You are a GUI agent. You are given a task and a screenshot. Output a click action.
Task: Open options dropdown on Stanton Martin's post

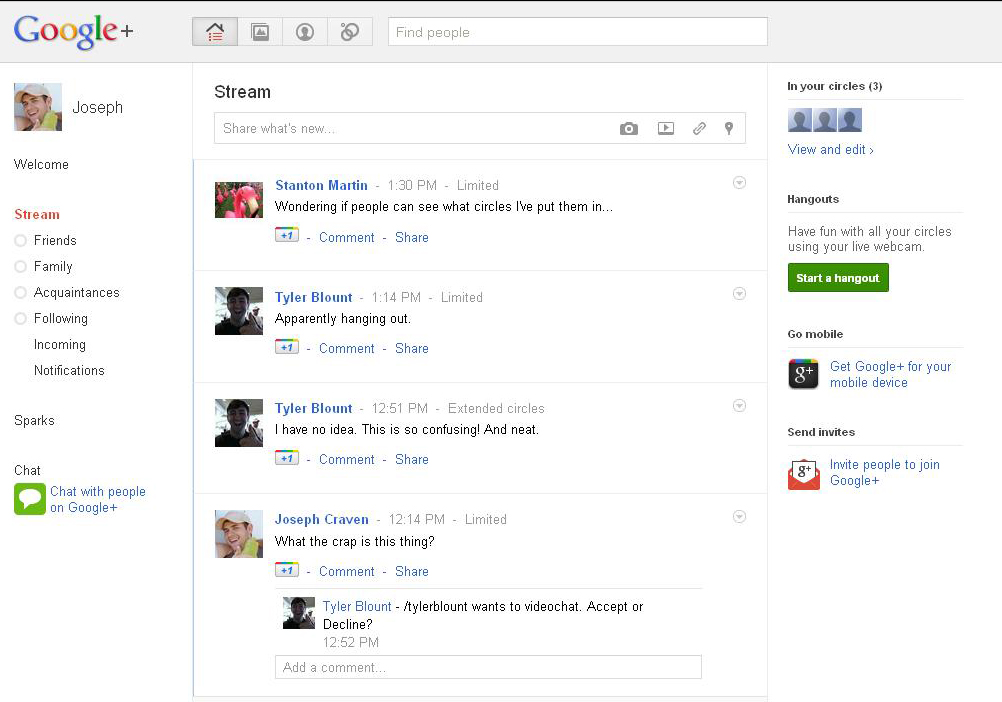[x=739, y=183]
